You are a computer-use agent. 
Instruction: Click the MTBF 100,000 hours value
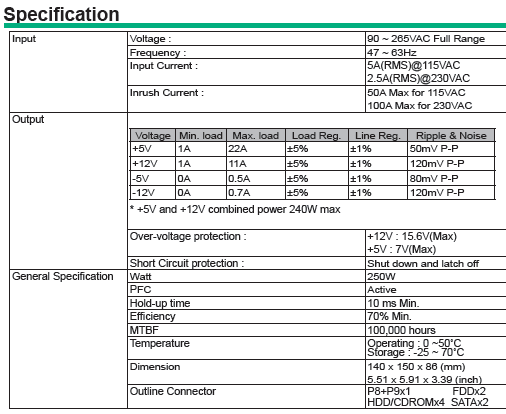tap(401, 330)
